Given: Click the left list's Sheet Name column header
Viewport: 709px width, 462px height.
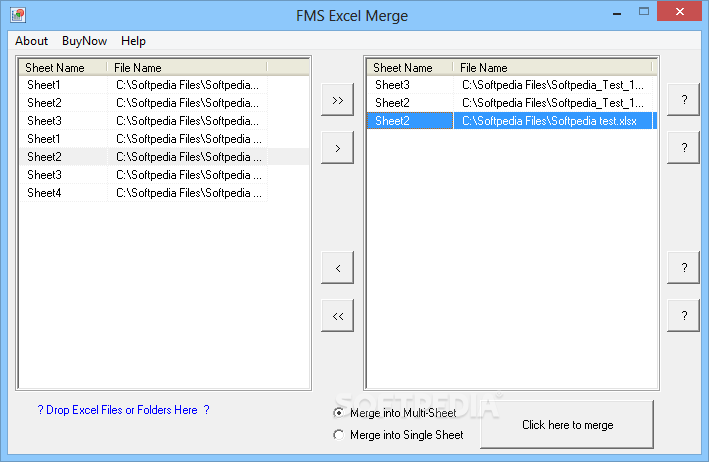Looking at the screenshot, I should 63,68.
